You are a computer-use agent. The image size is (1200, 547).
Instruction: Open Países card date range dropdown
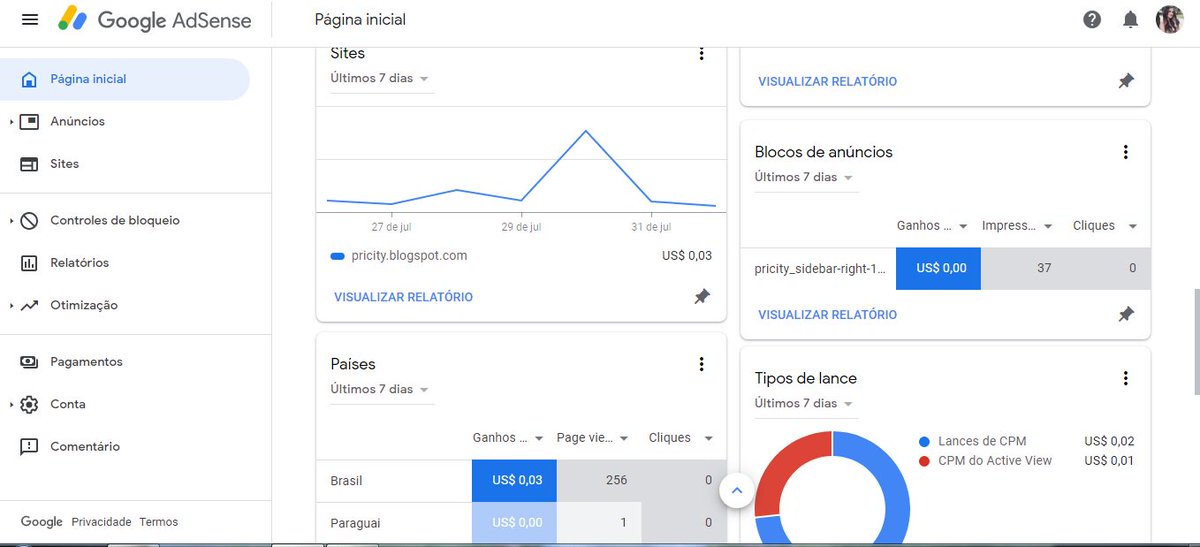click(x=381, y=389)
